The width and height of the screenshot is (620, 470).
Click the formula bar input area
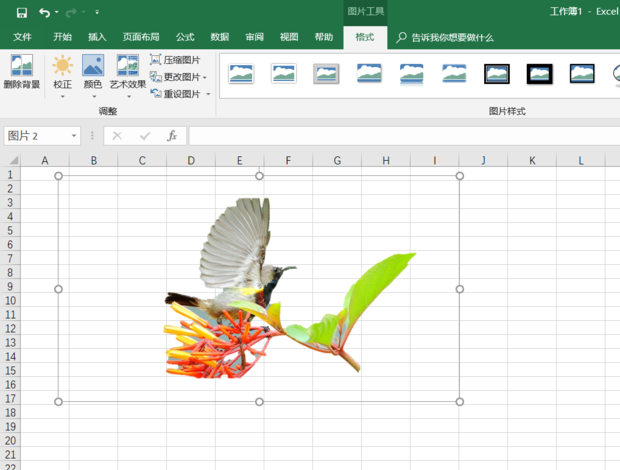(x=400, y=136)
